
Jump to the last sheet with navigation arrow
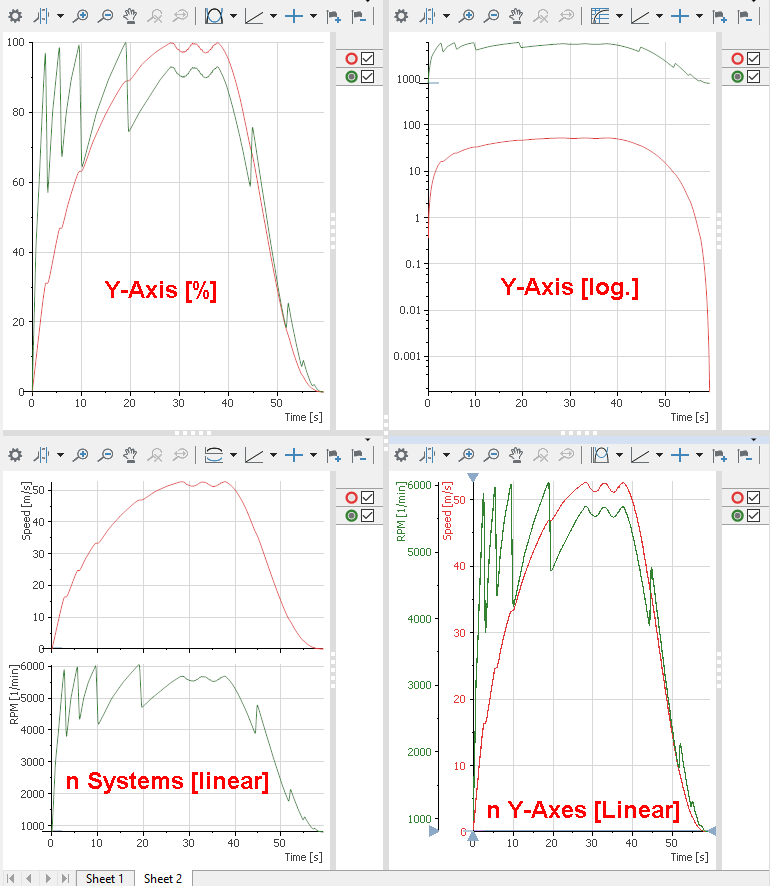(x=66, y=878)
